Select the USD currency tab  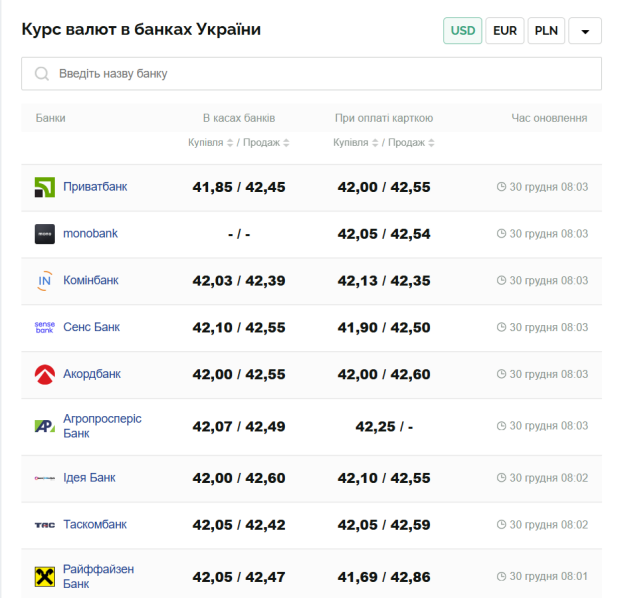coord(463,31)
